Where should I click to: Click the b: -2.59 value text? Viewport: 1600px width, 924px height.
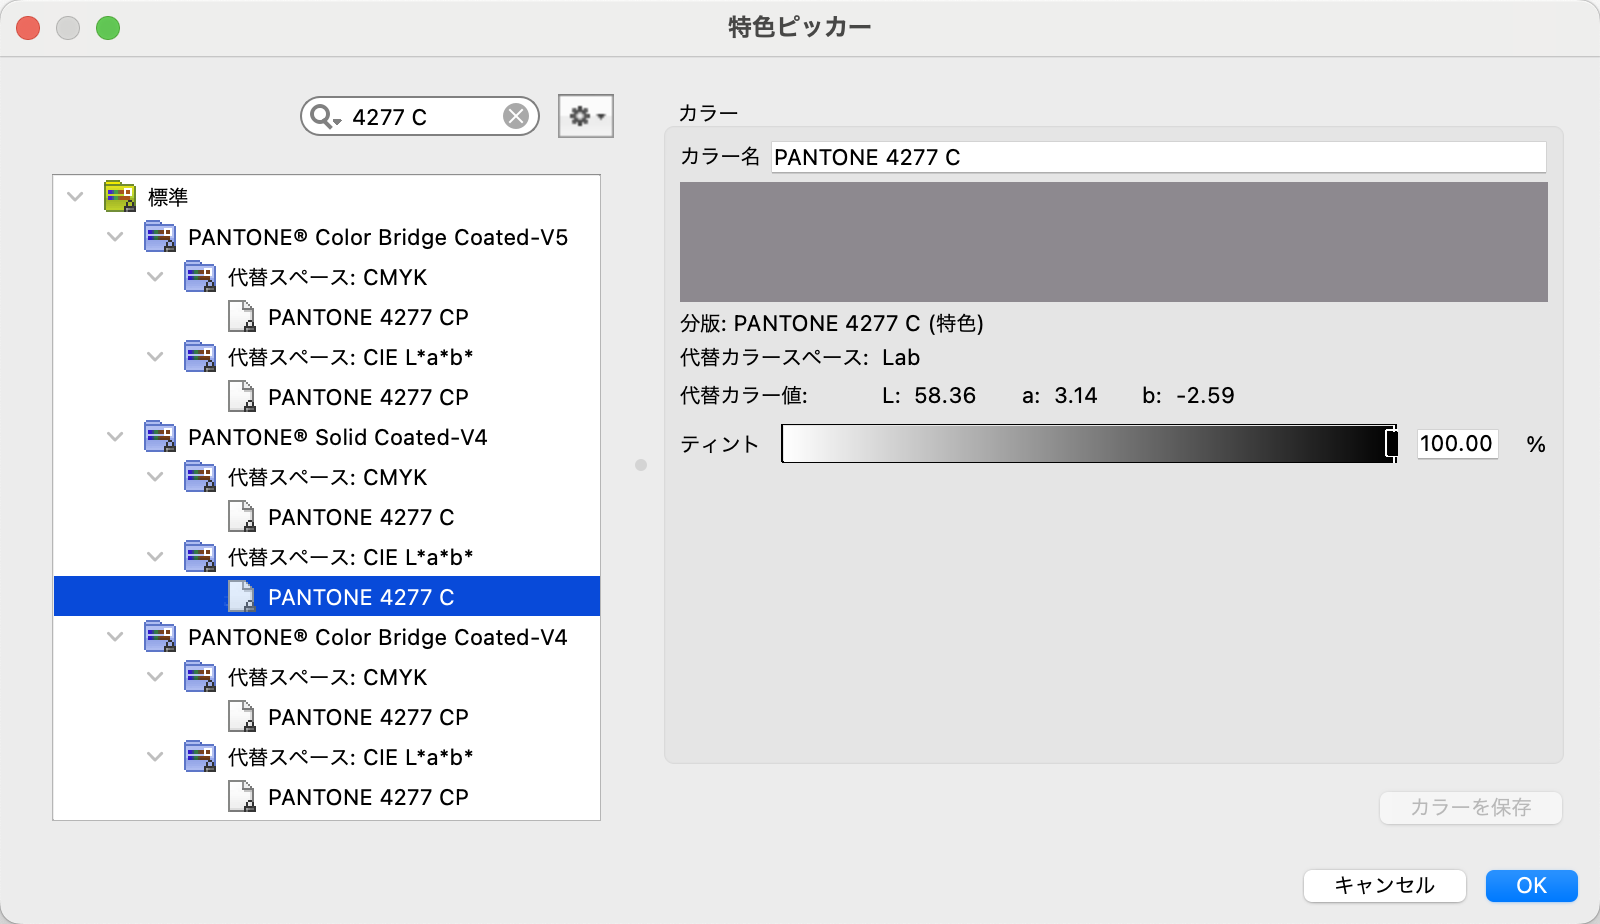pyautogui.click(x=1188, y=396)
